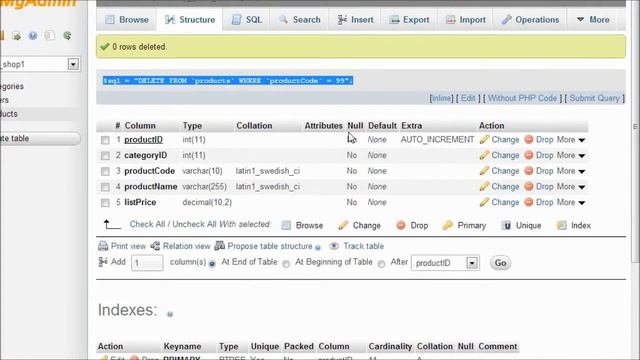Click help icon beside Indexes heading

coord(170,314)
